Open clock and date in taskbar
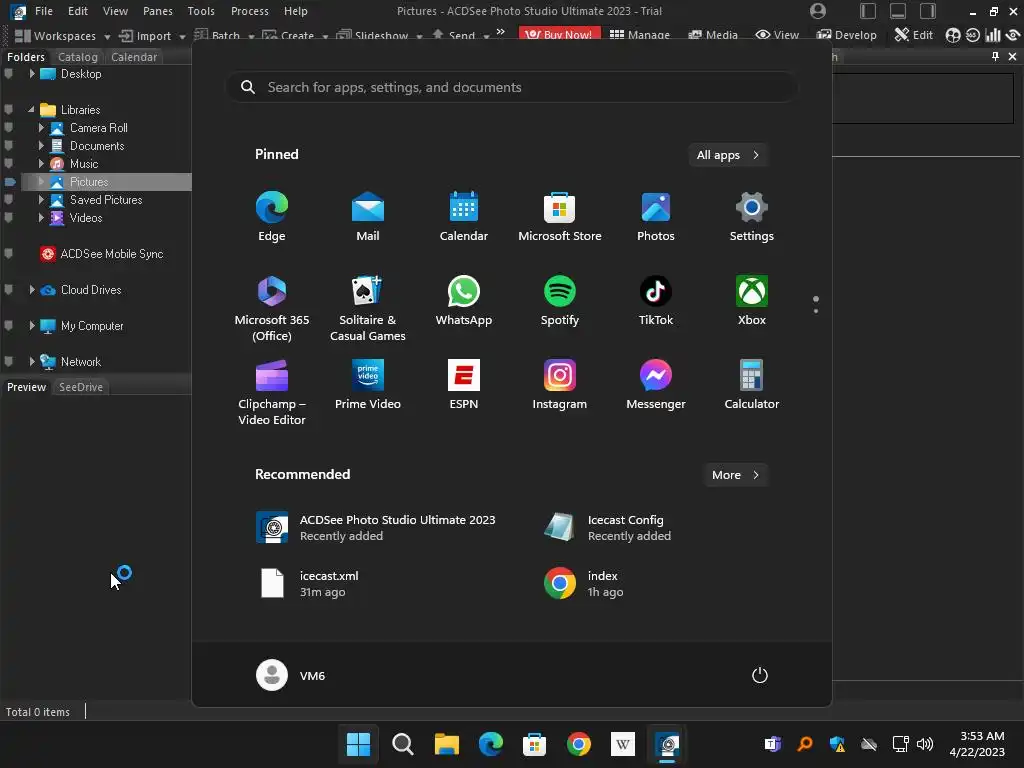 (976, 744)
